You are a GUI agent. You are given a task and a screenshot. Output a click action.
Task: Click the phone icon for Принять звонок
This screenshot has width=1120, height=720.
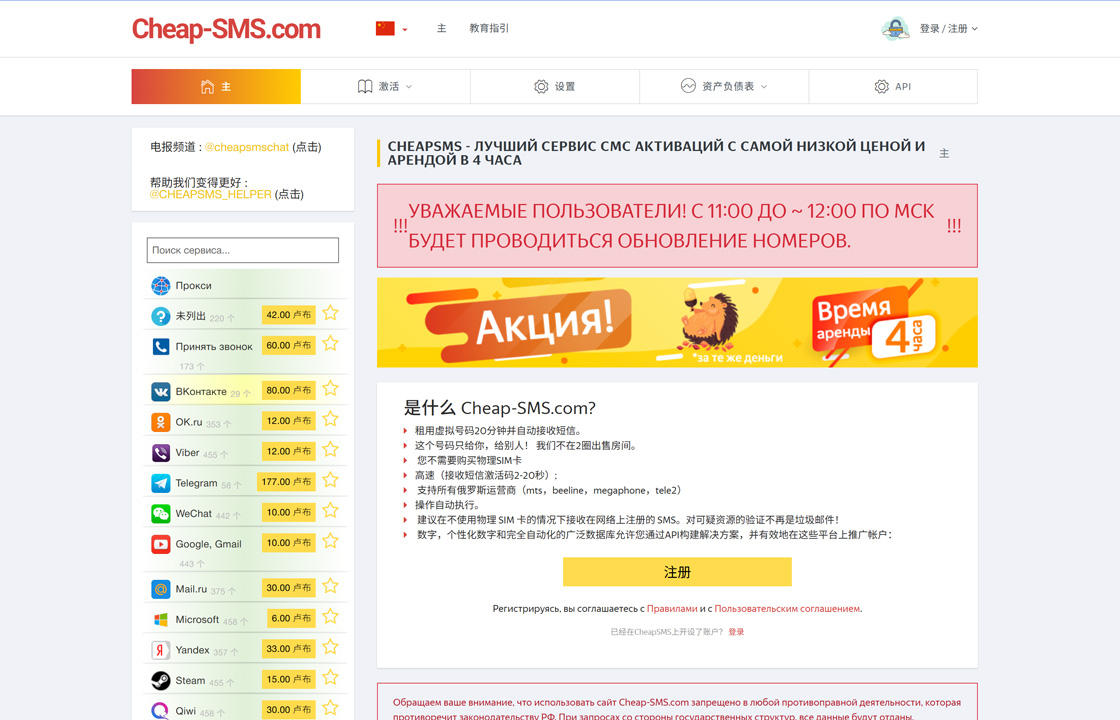[x=161, y=346]
